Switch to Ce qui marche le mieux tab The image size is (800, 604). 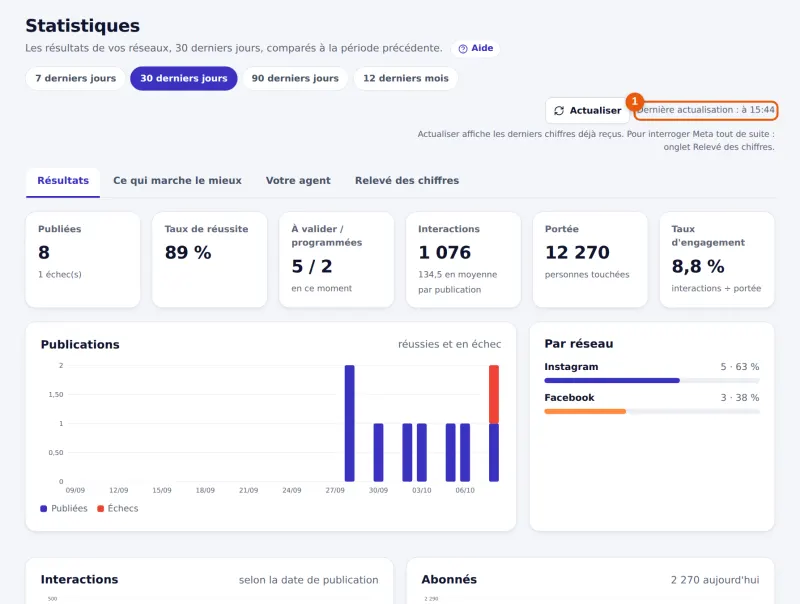tap(178, 181)
